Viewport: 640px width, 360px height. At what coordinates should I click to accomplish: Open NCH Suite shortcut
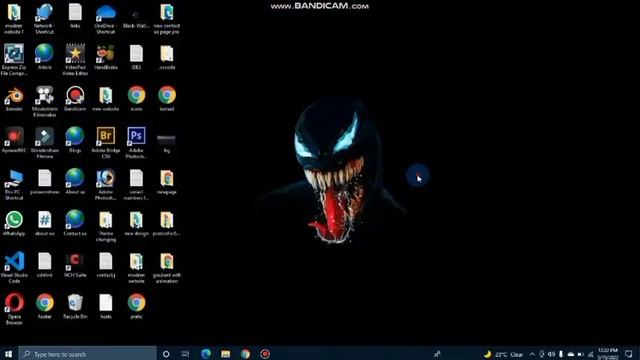[75, 265]
